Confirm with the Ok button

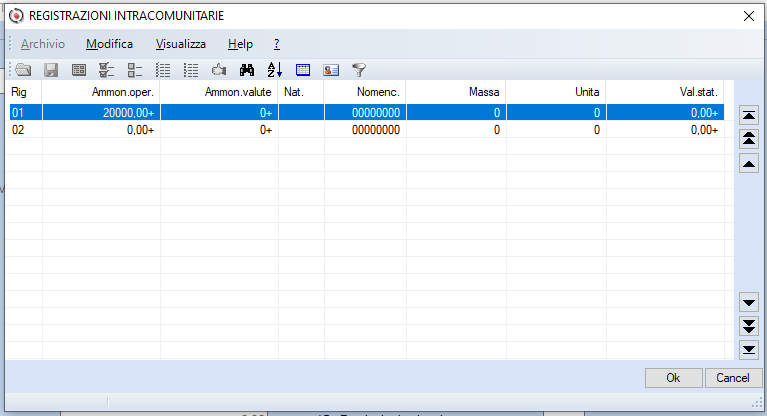pyautogui.click(x=674, y=378)
